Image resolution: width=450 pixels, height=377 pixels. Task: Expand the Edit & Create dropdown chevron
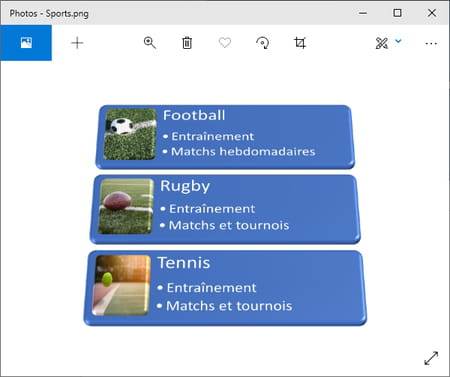(398, 41)
